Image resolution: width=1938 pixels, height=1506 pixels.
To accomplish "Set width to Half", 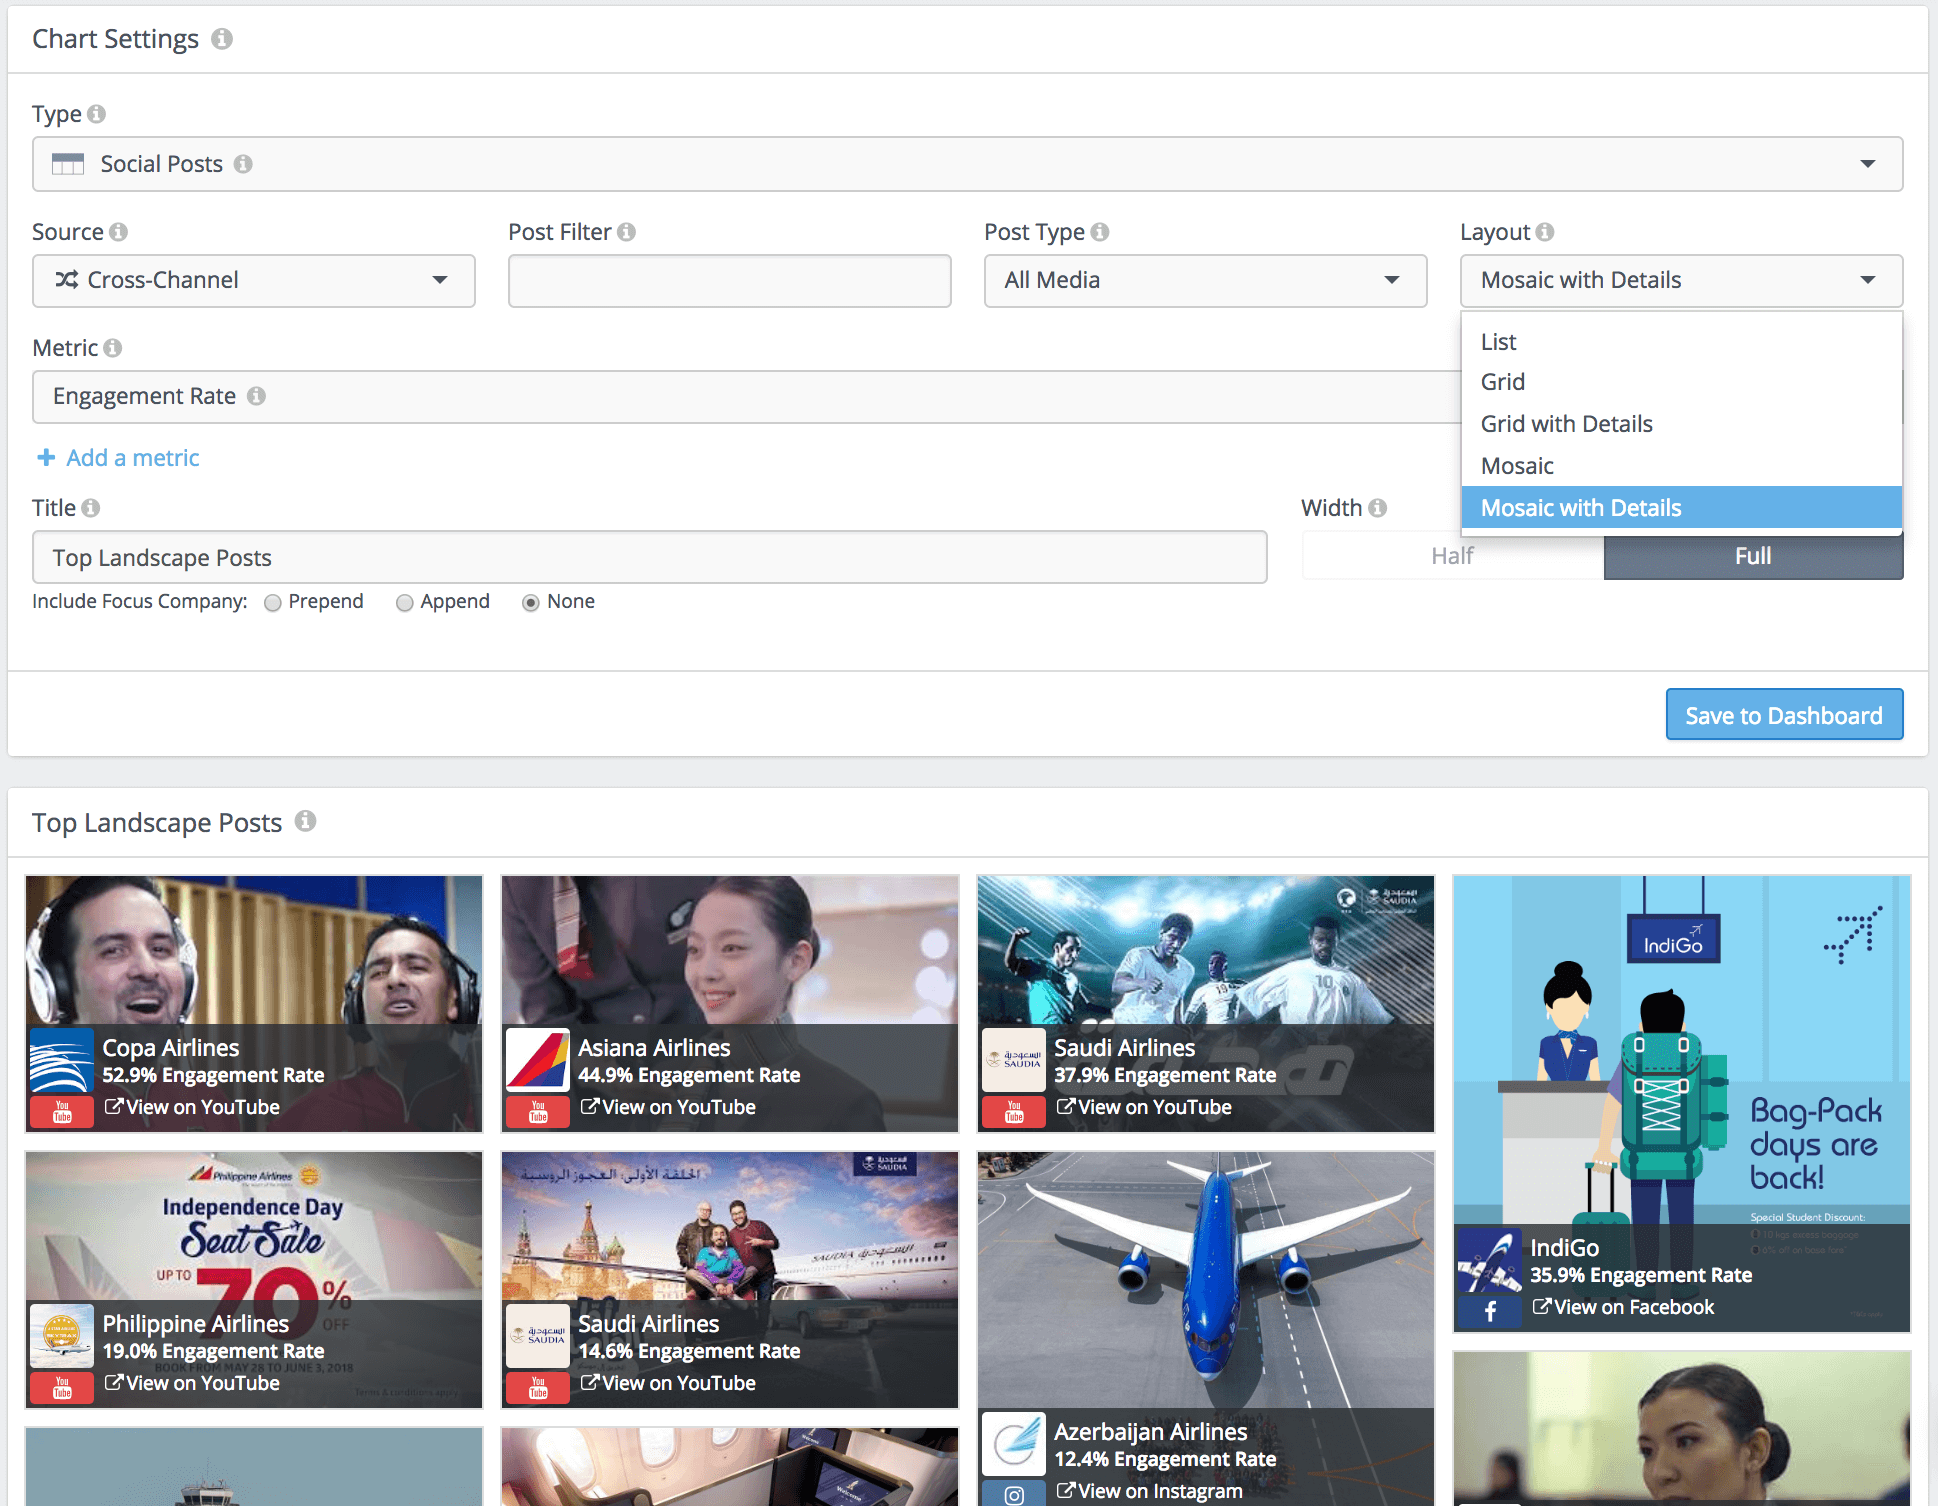I will tap(1453, 556).
